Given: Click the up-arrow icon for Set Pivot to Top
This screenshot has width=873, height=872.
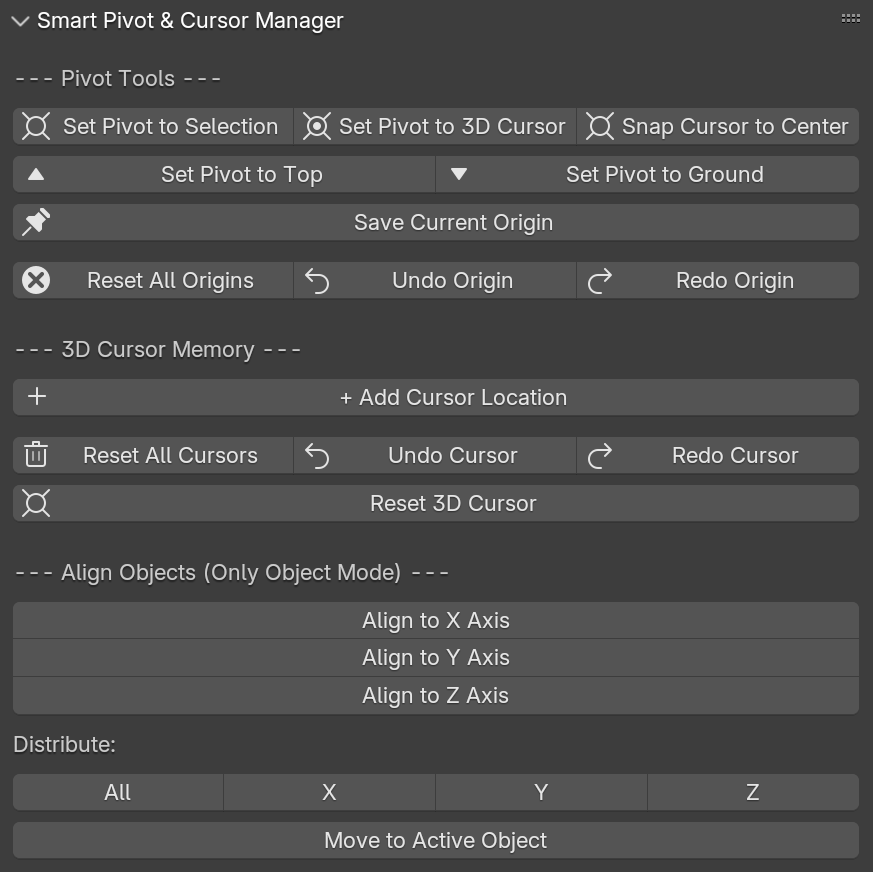Looking at the screenshot, I should 37,174.
